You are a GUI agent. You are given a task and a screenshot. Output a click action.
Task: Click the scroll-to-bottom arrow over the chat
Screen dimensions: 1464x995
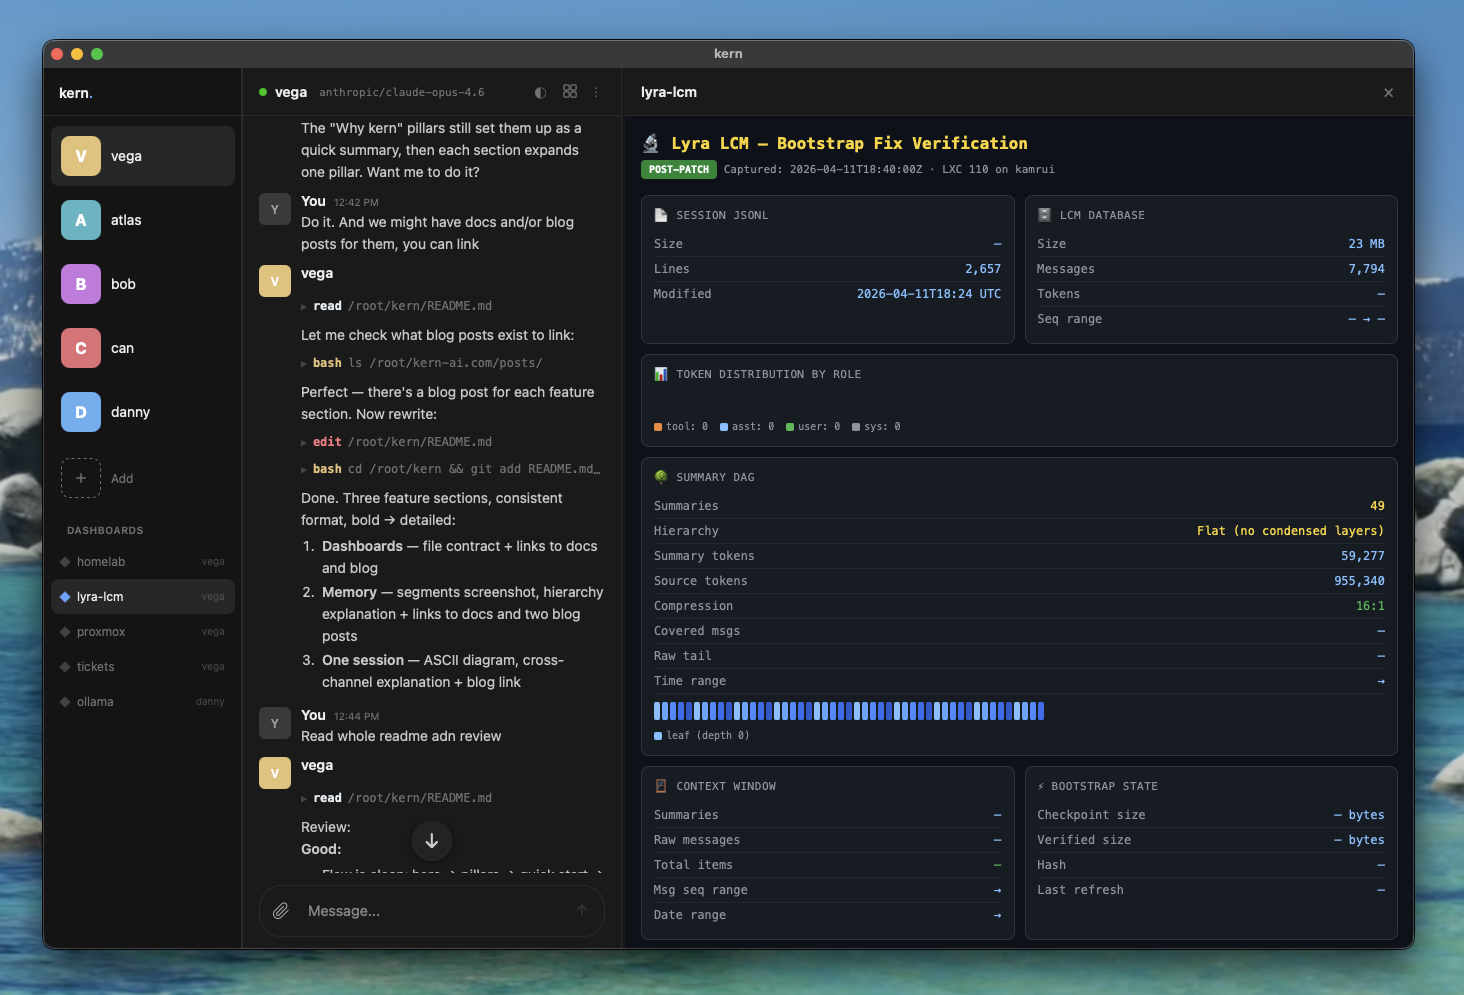pos(431,841)
